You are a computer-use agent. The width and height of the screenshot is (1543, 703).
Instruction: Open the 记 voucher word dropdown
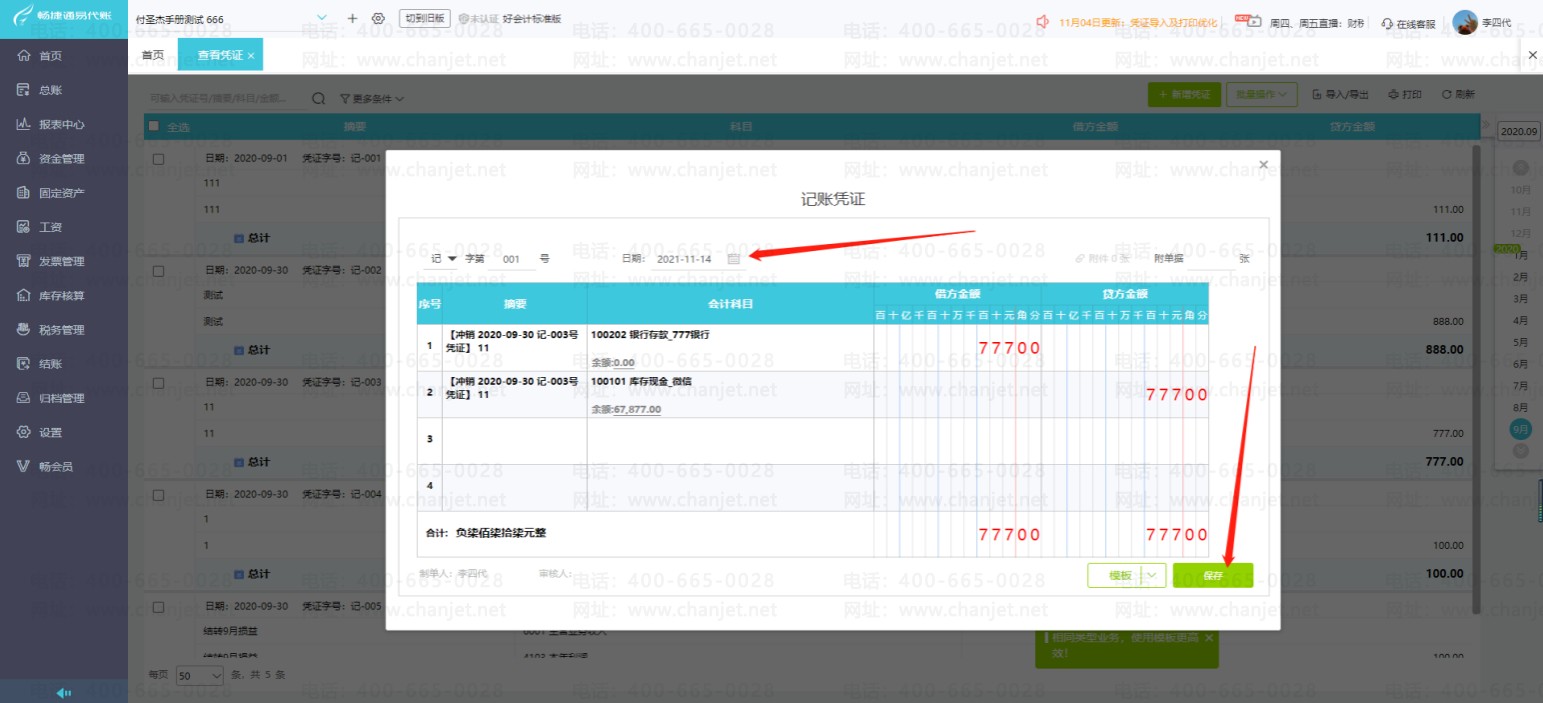pos(443,259)
